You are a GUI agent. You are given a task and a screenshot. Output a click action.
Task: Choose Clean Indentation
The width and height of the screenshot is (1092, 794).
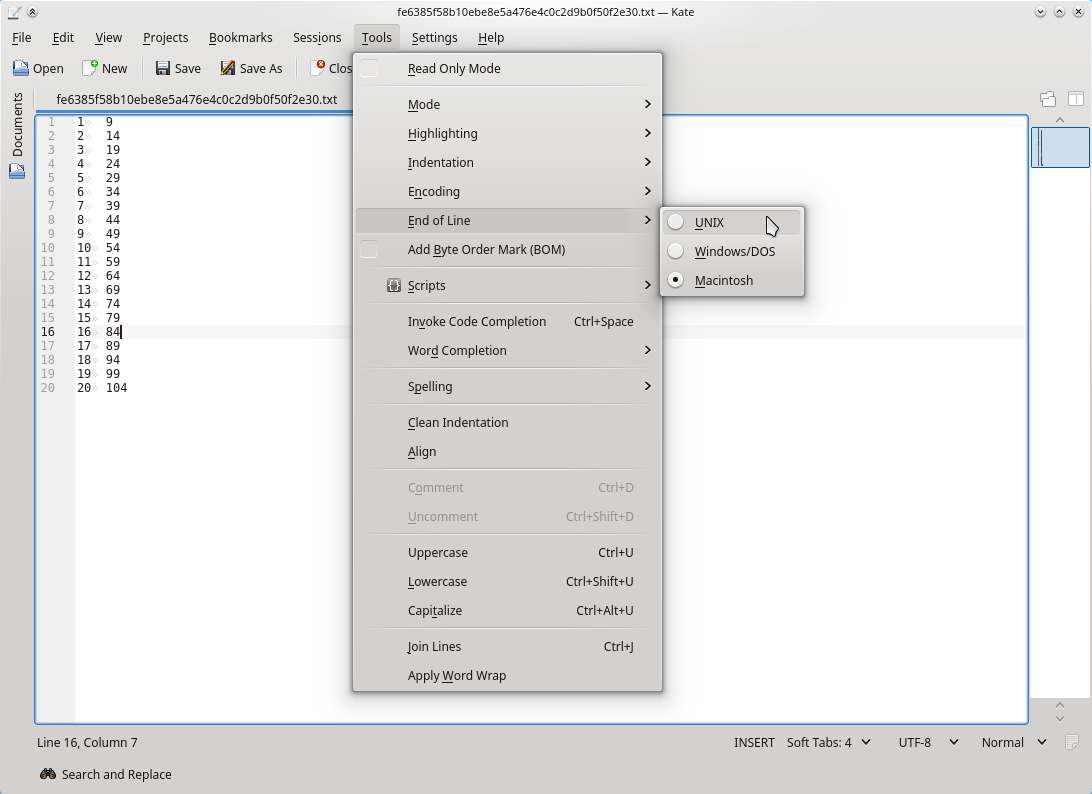[x=507, y=423]
